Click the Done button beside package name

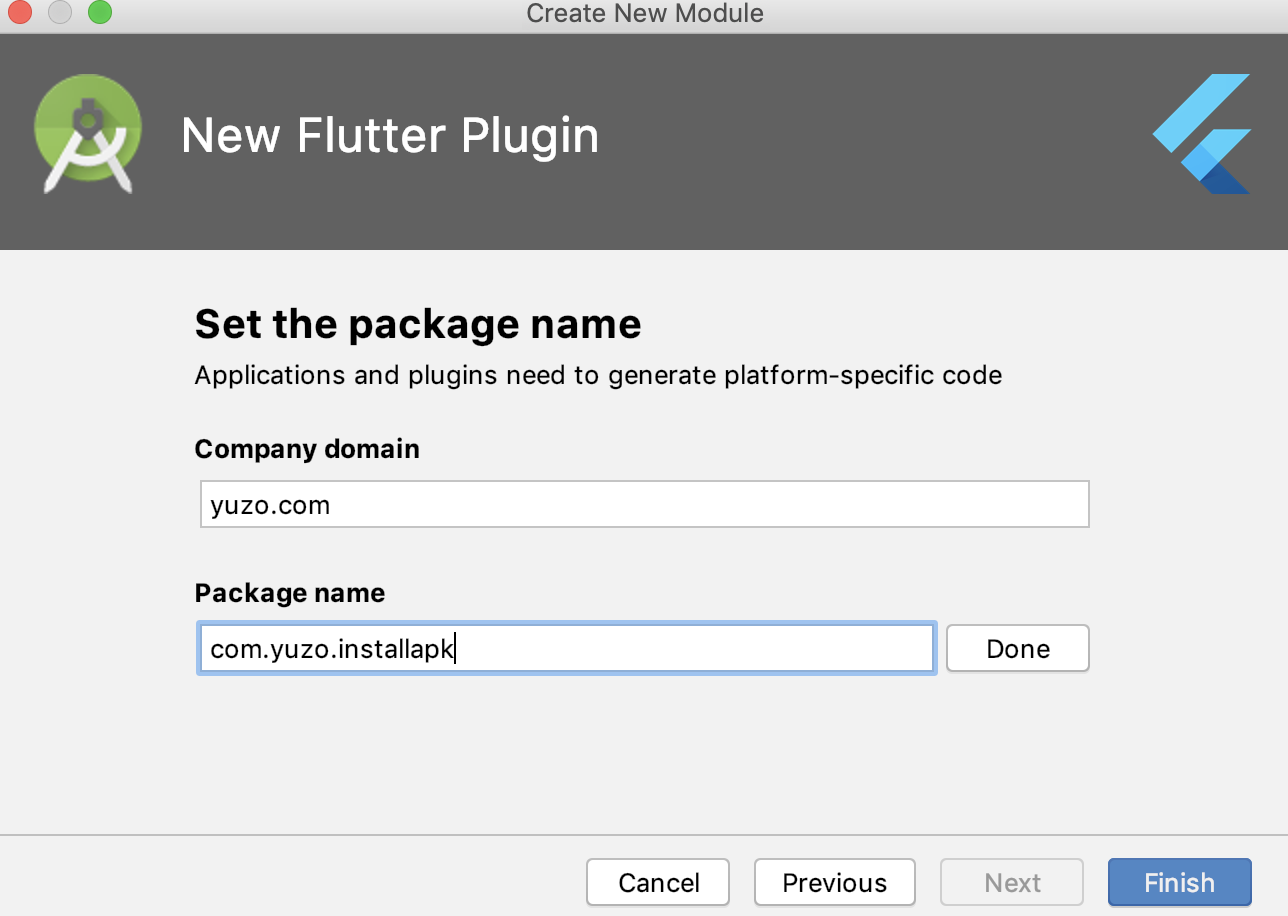1017,649
